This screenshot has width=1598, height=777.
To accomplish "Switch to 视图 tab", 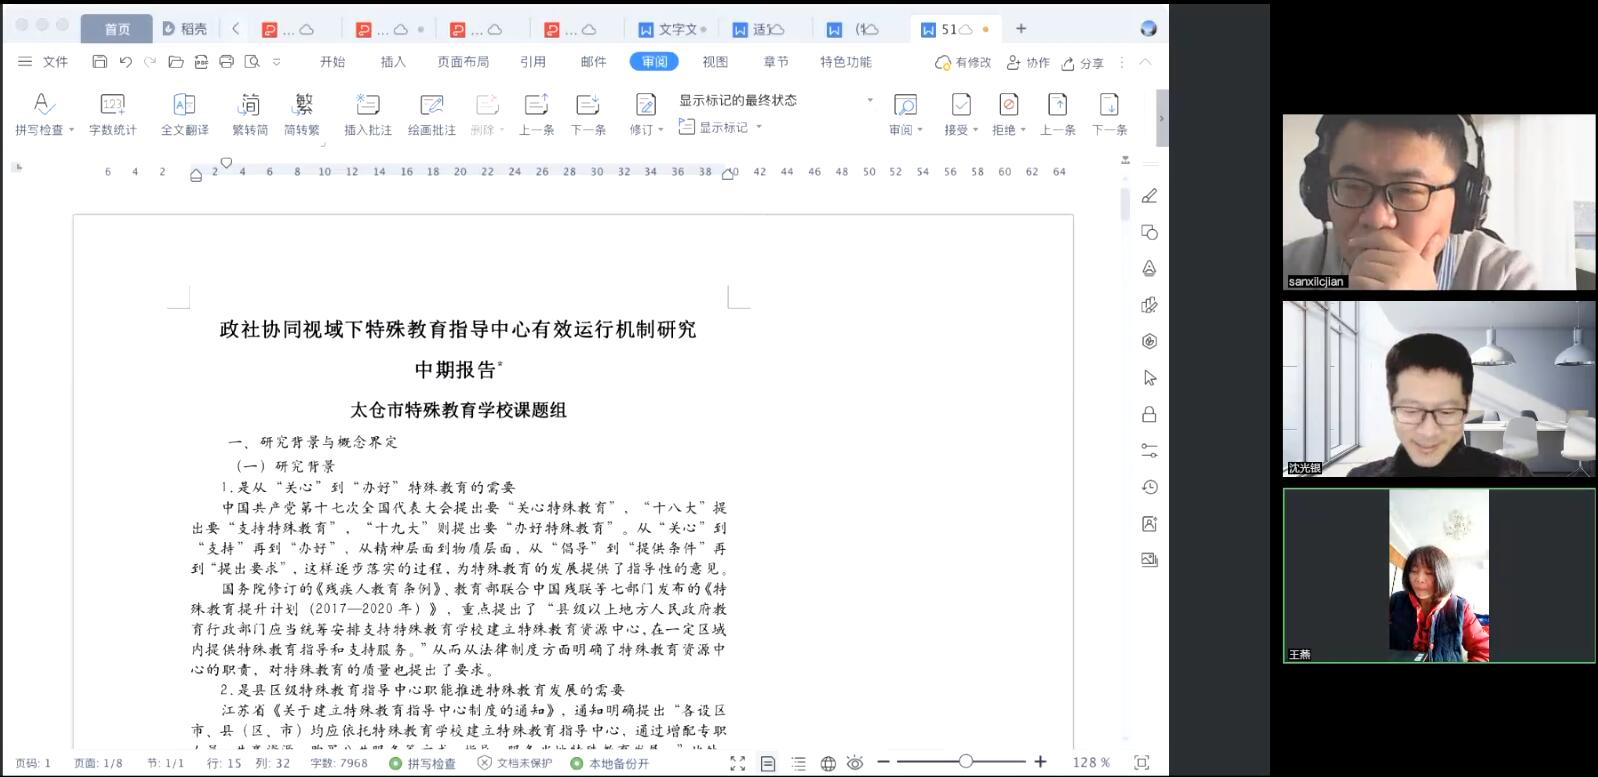I will pyautogui.click(x=715, y=62).
